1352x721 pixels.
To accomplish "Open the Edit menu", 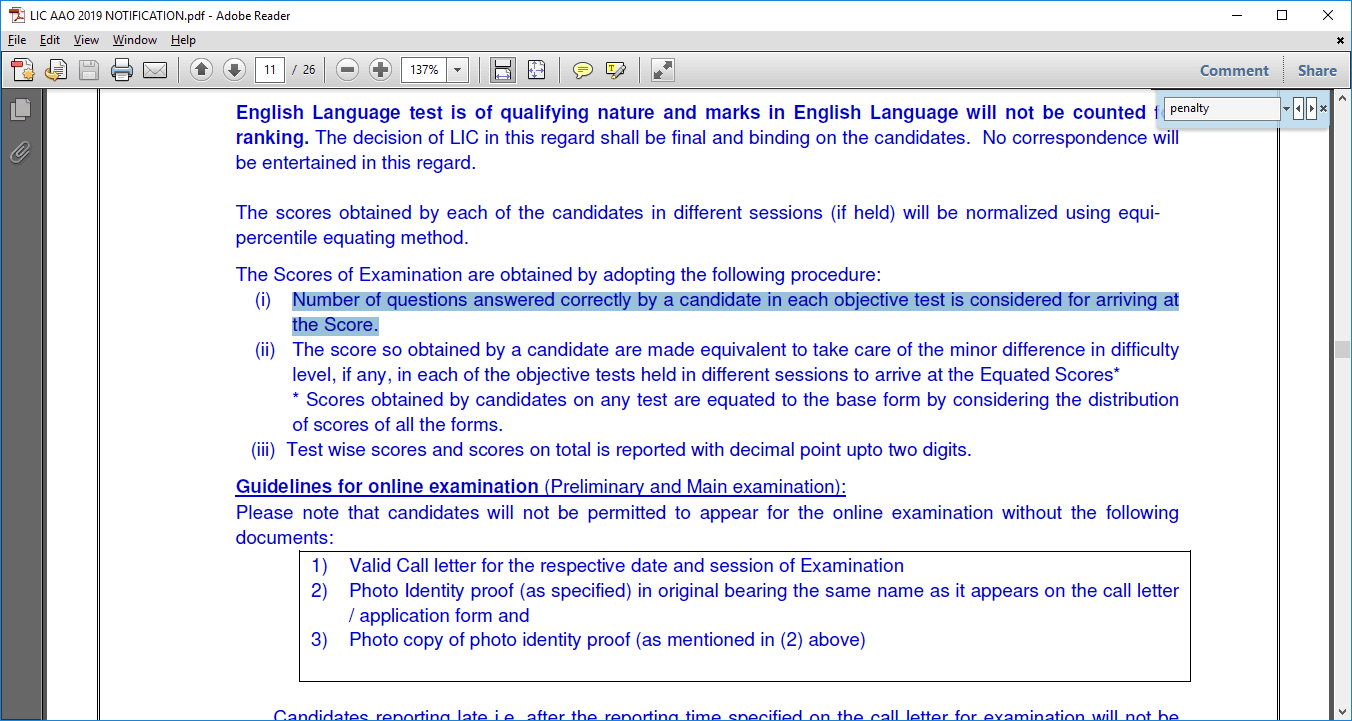I will pos(50,40).
